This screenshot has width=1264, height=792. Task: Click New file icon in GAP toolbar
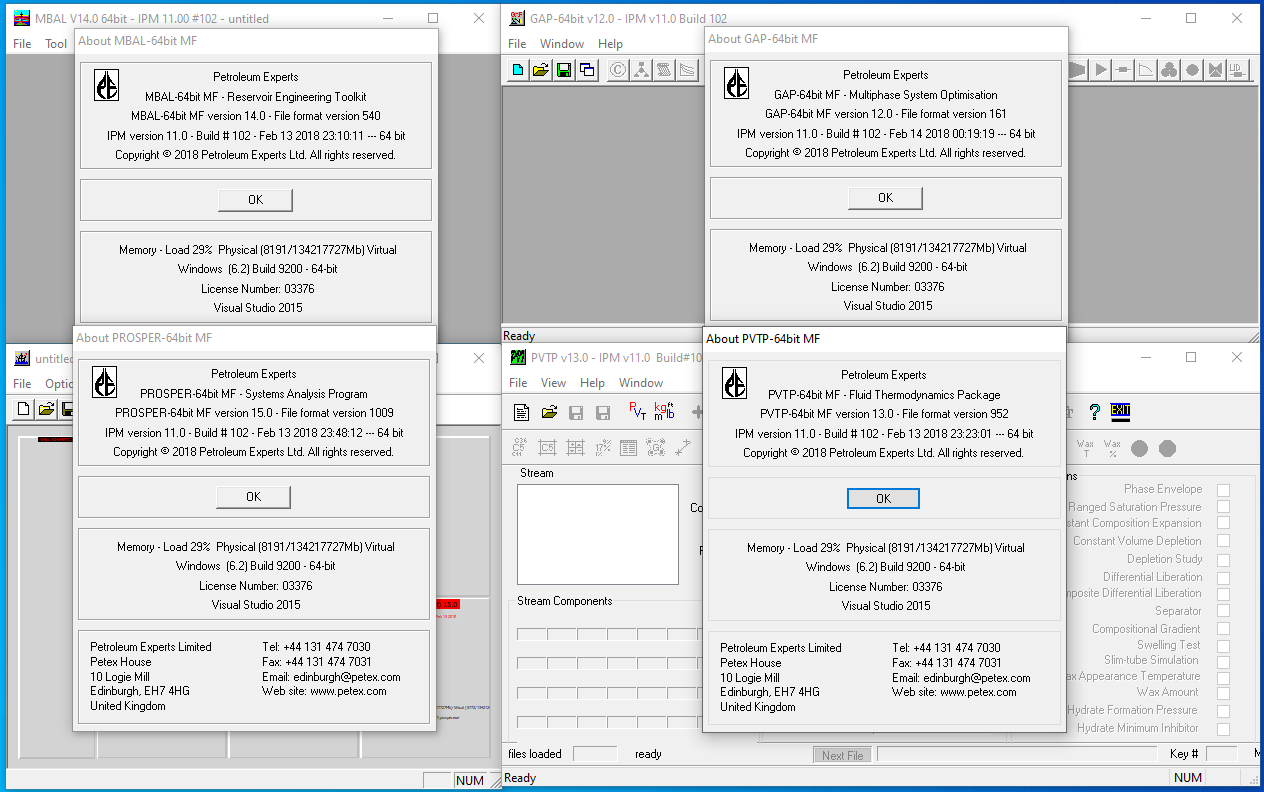coord(518,70)
